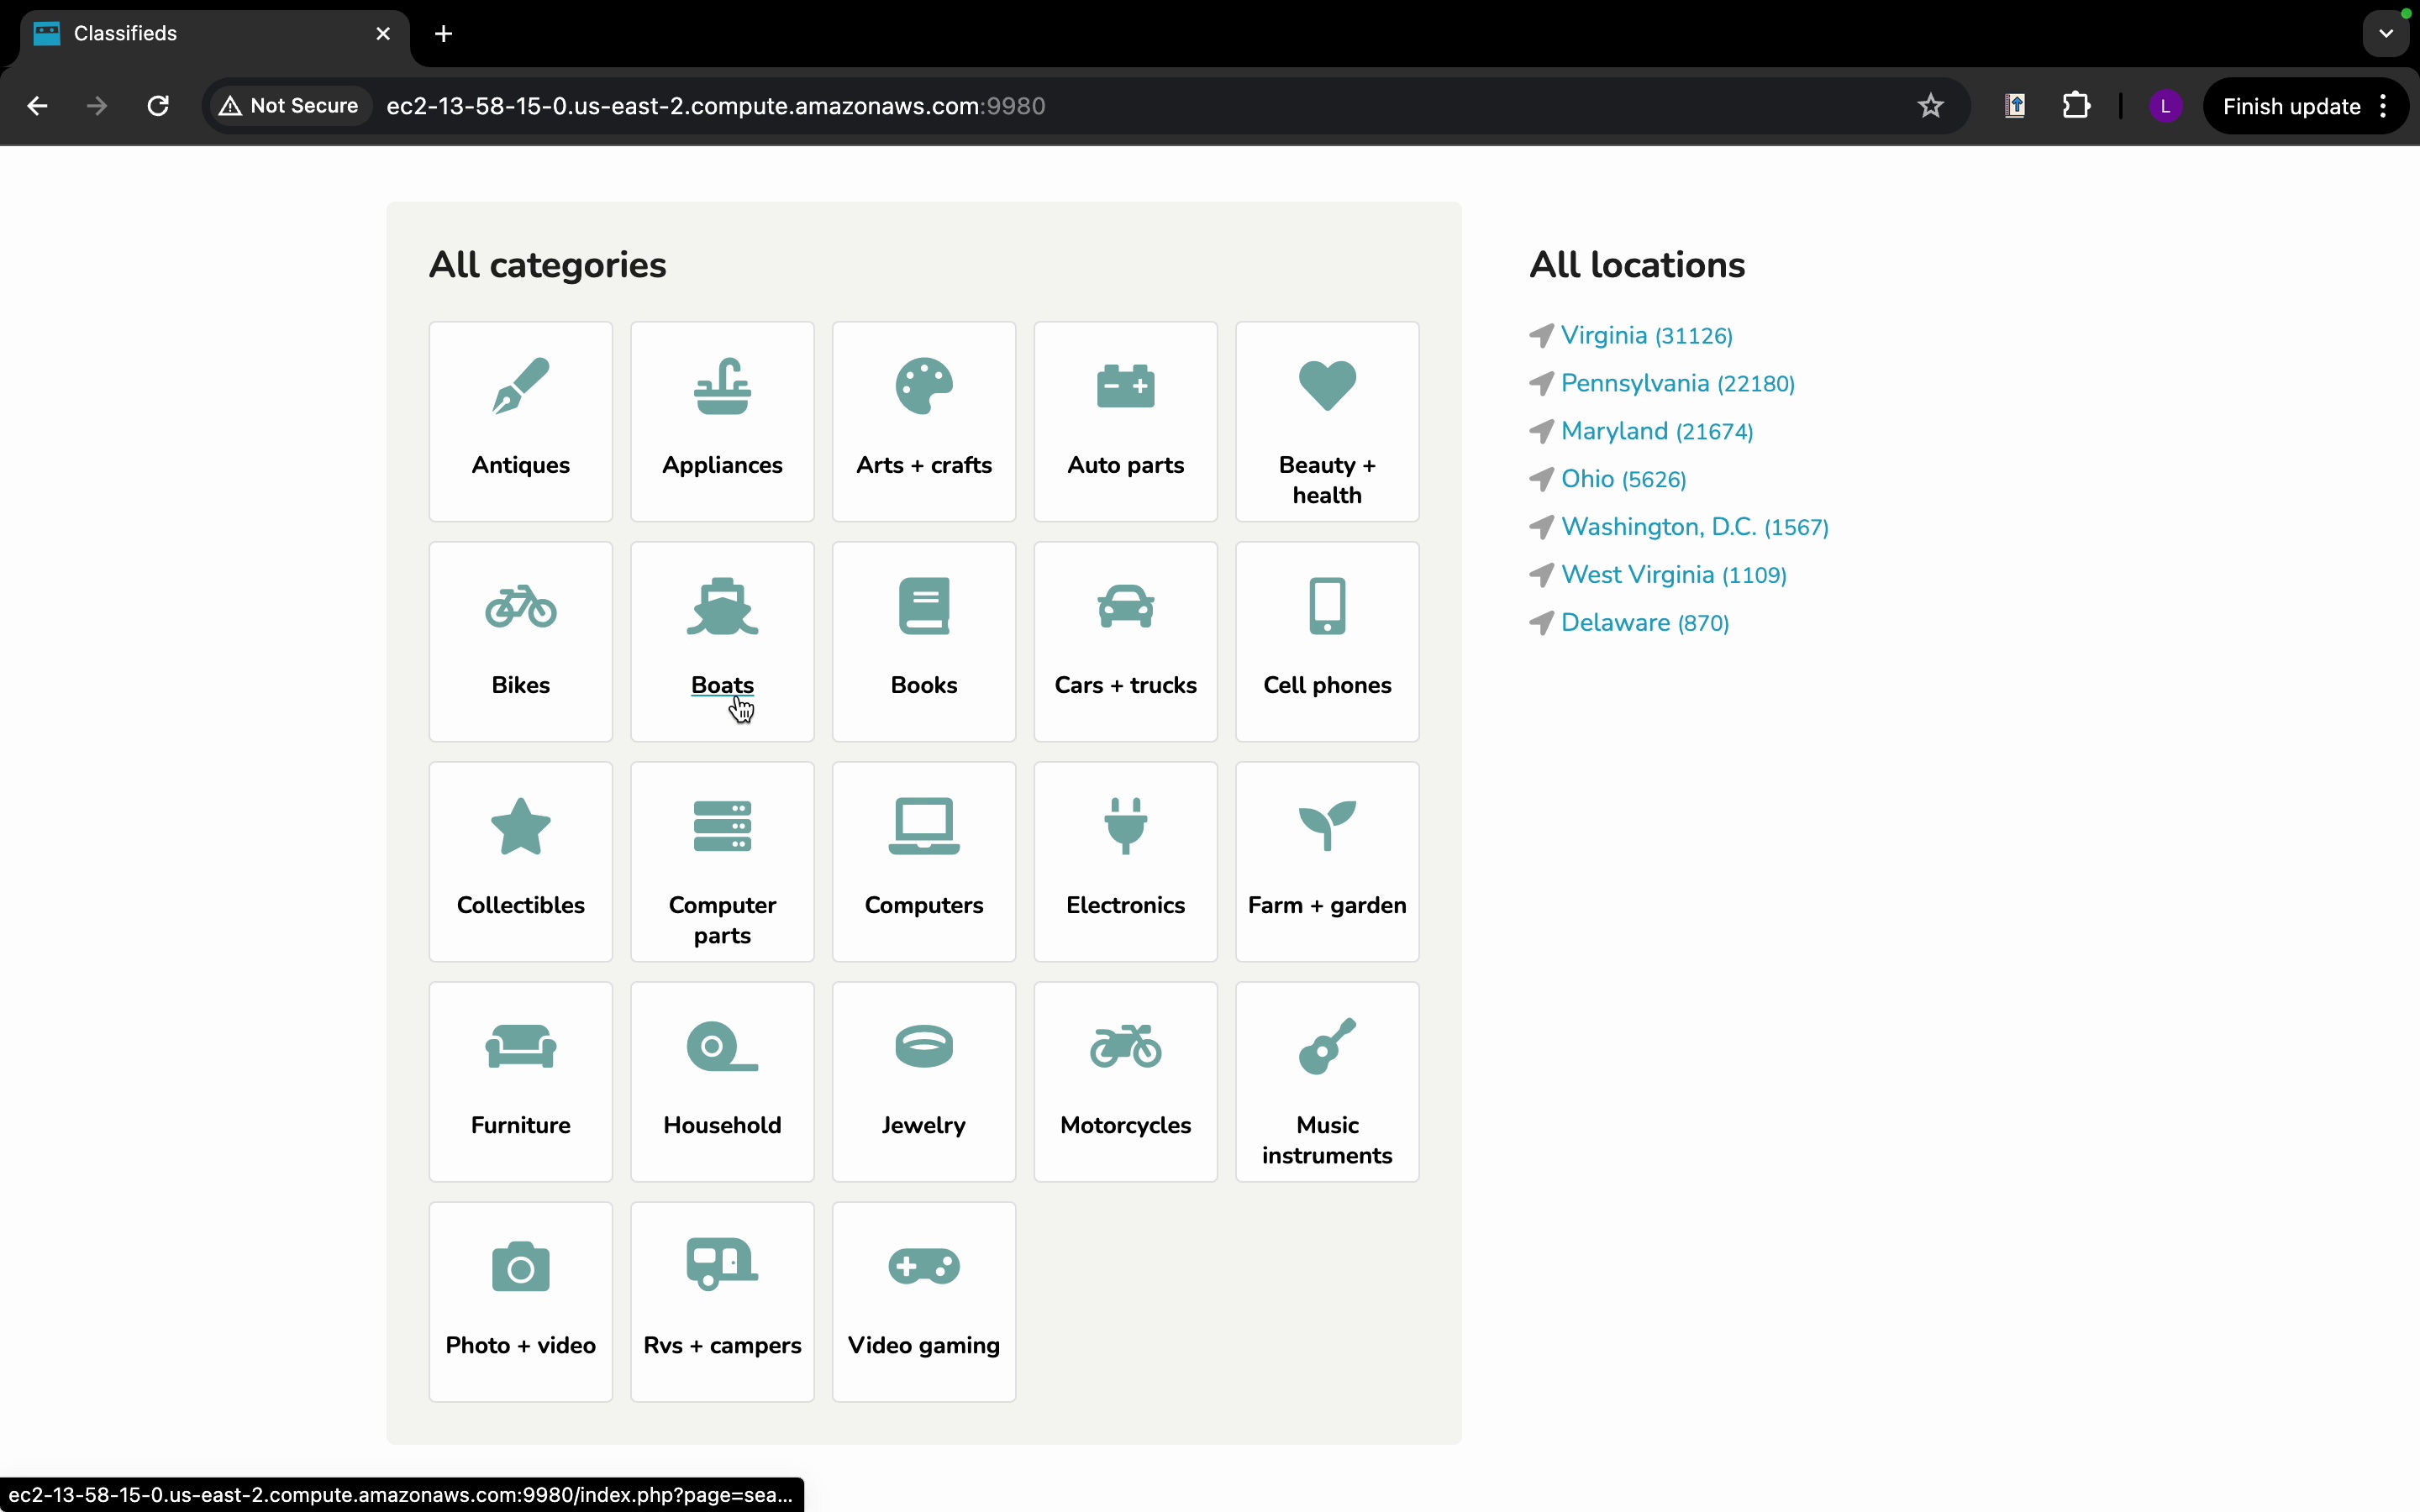
Task: Select the Video gaming controller icon
Action: pyautogui.click(x=923, y=1266)
